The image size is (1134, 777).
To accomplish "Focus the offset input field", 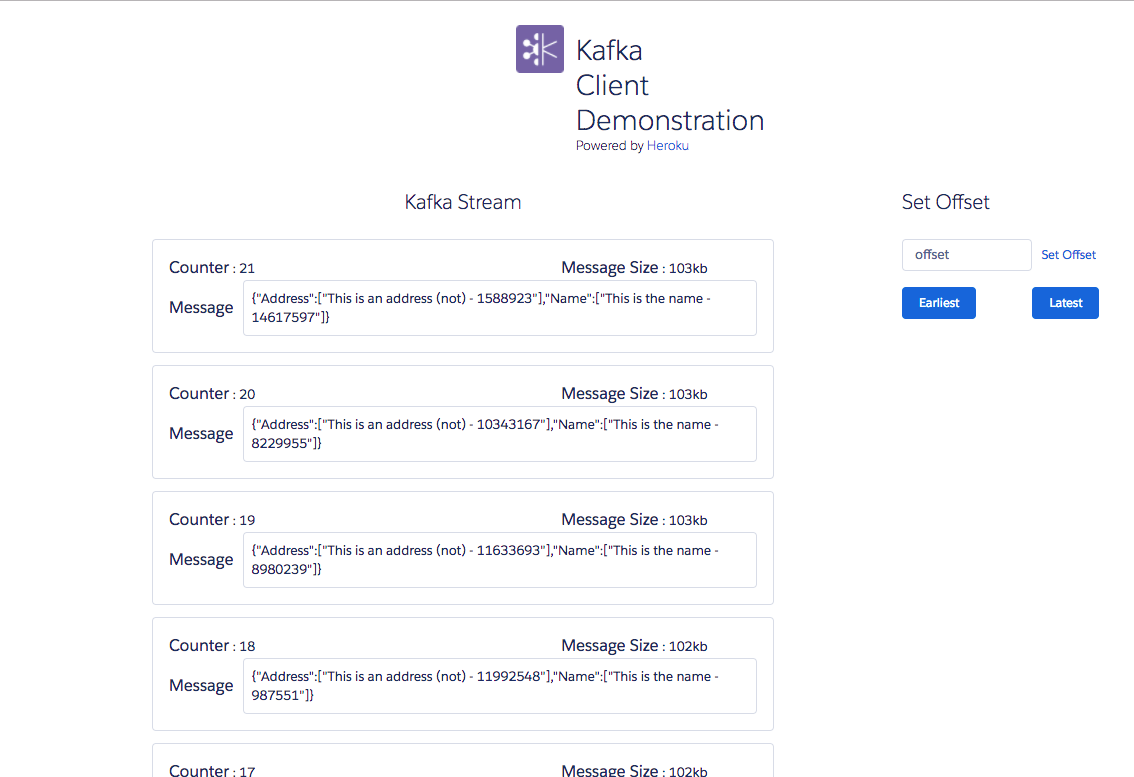I will [966, 255].
